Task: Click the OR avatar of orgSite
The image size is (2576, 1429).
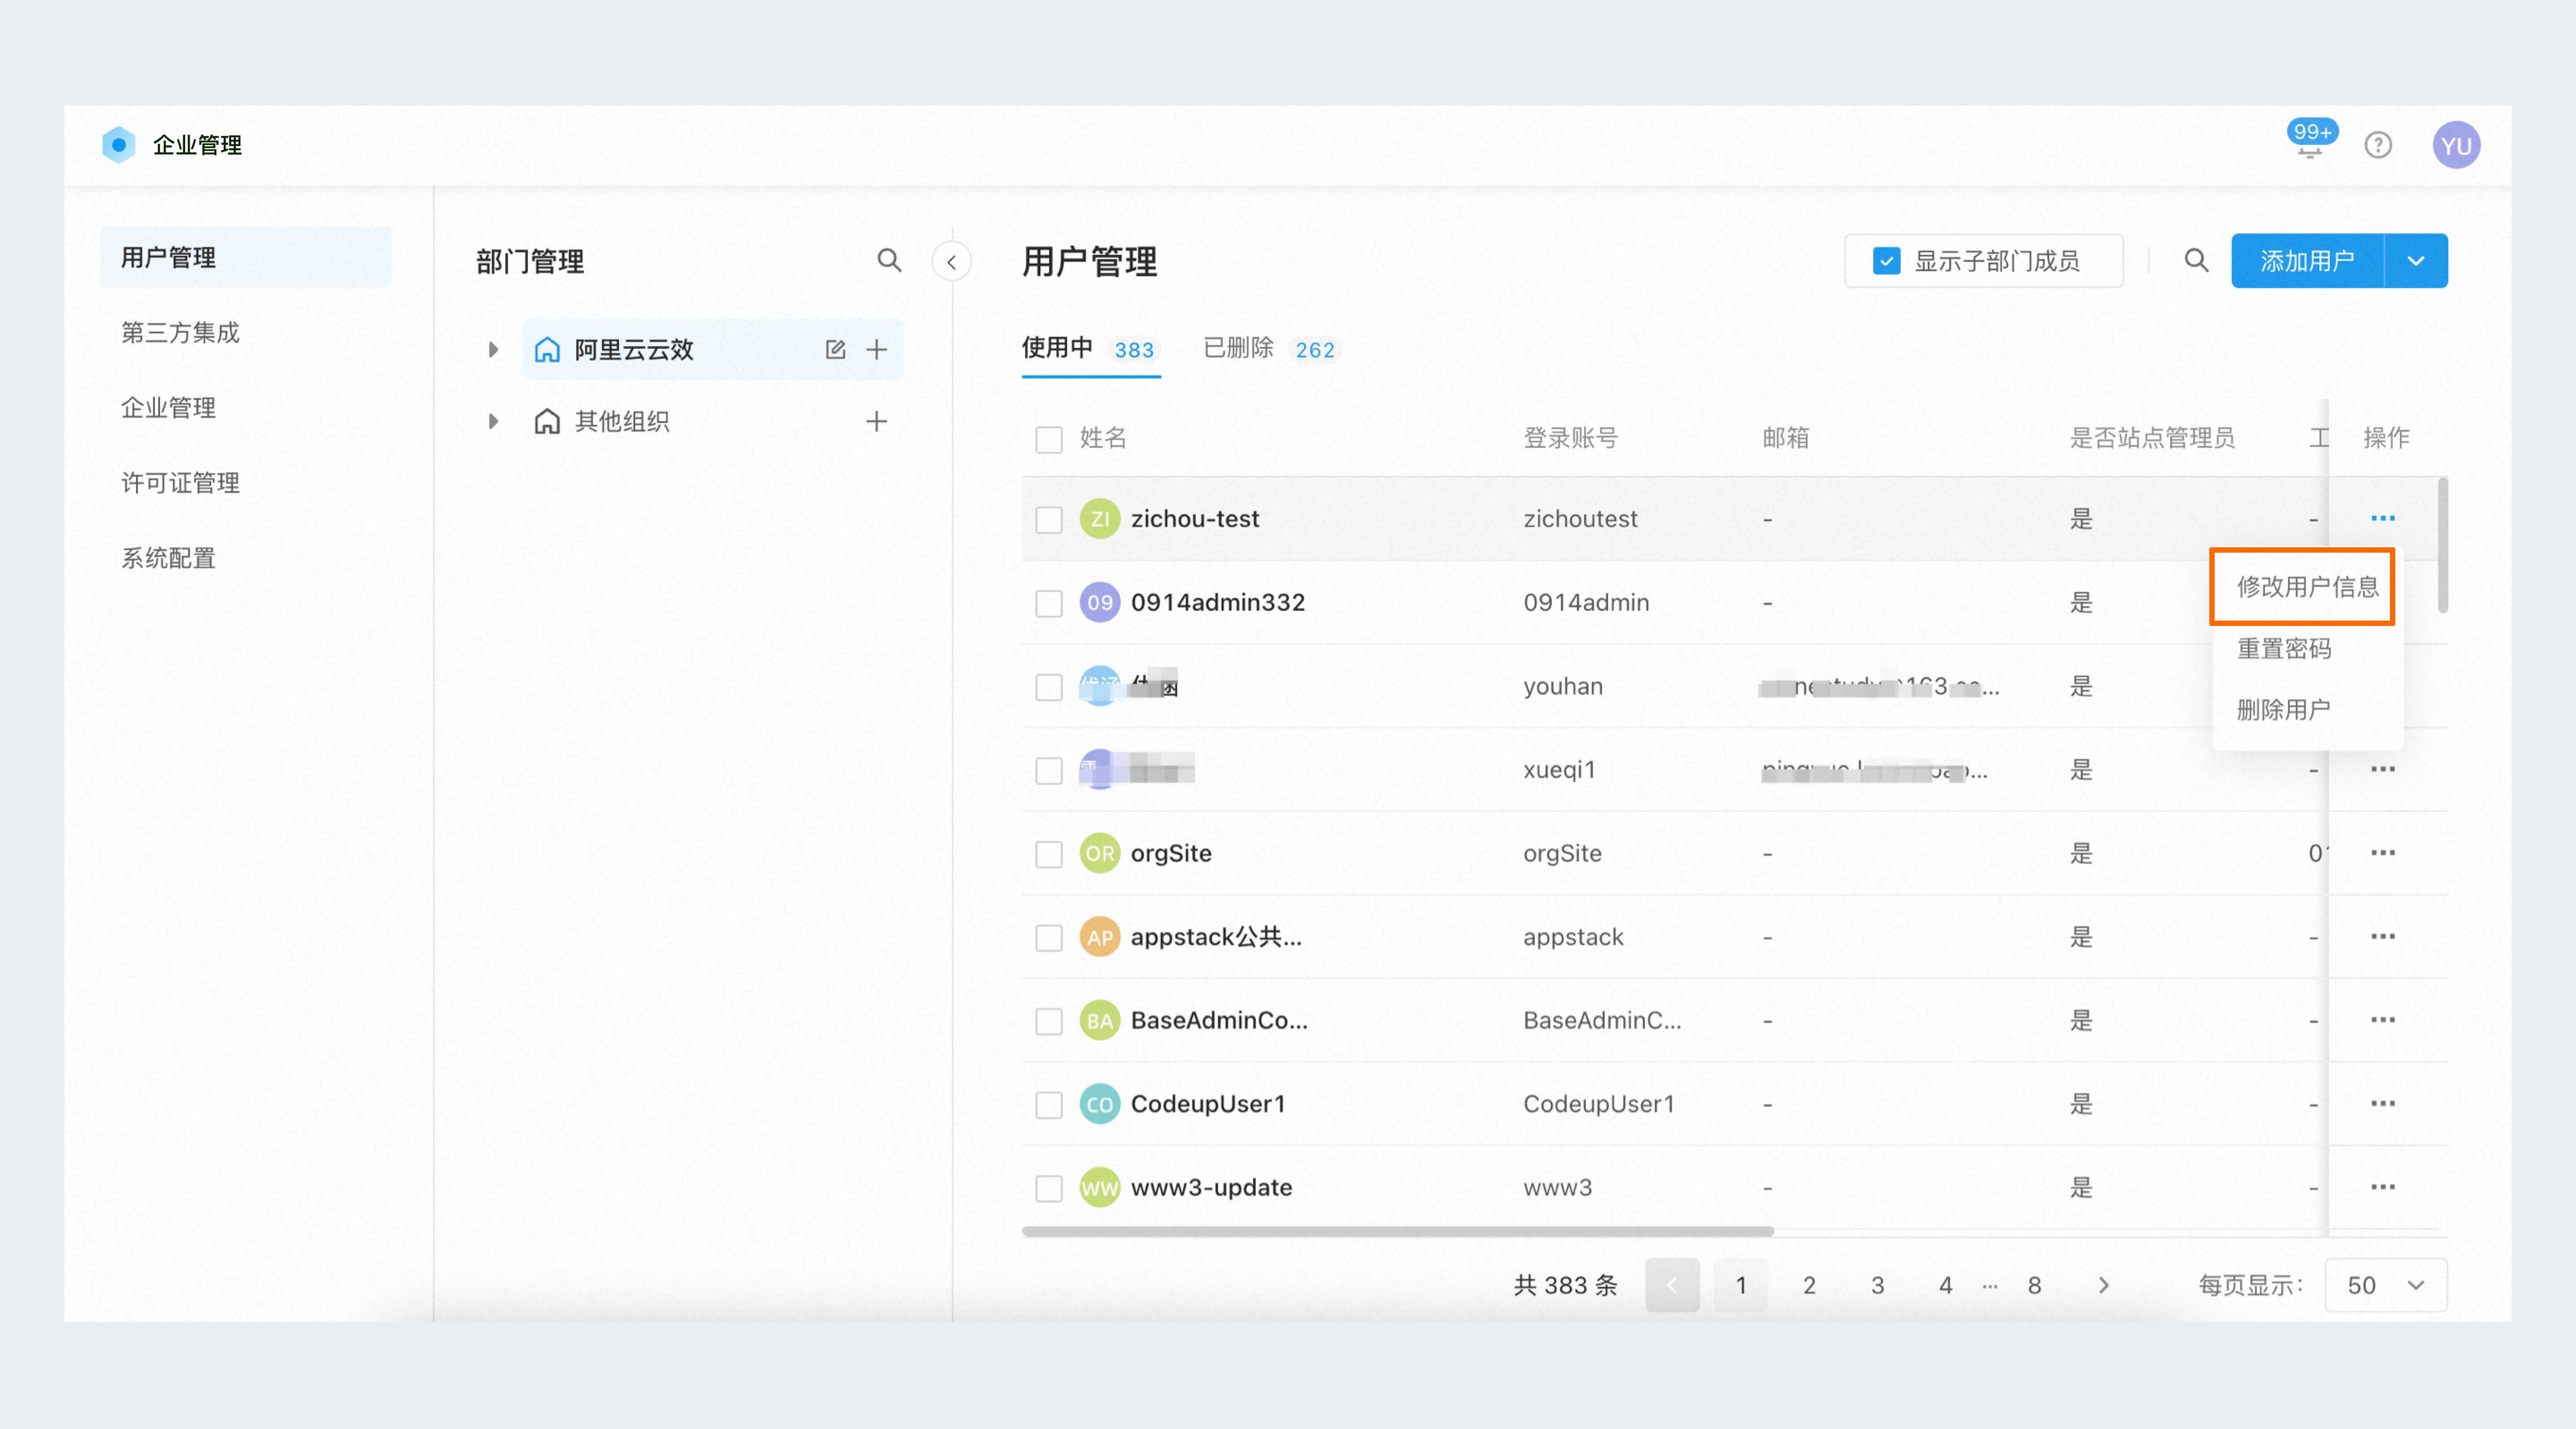Action: coord(1100,853)
